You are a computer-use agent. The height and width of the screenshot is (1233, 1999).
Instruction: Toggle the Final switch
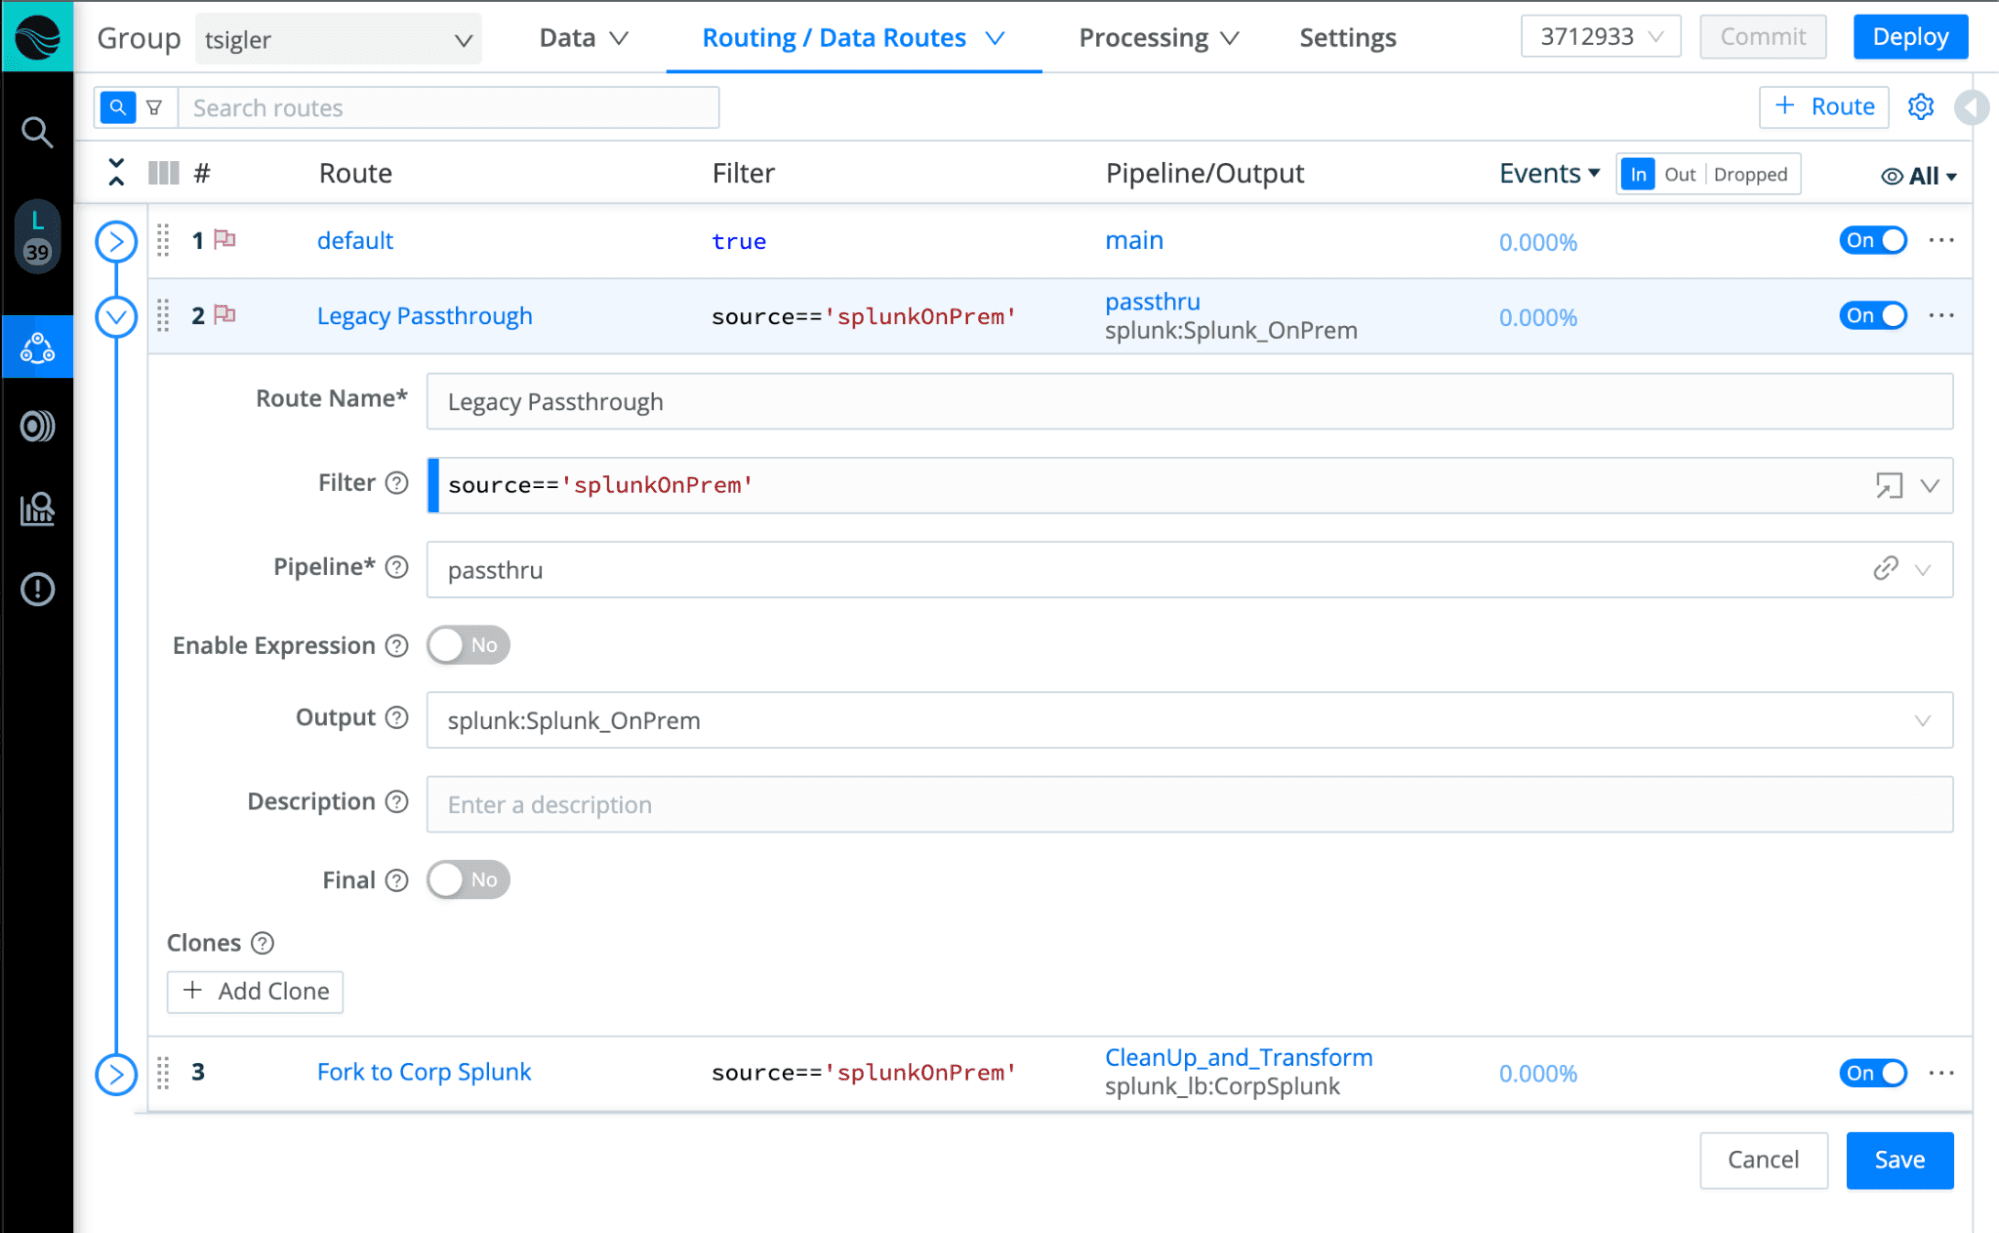pyautogui.click(x=468, y=880)
